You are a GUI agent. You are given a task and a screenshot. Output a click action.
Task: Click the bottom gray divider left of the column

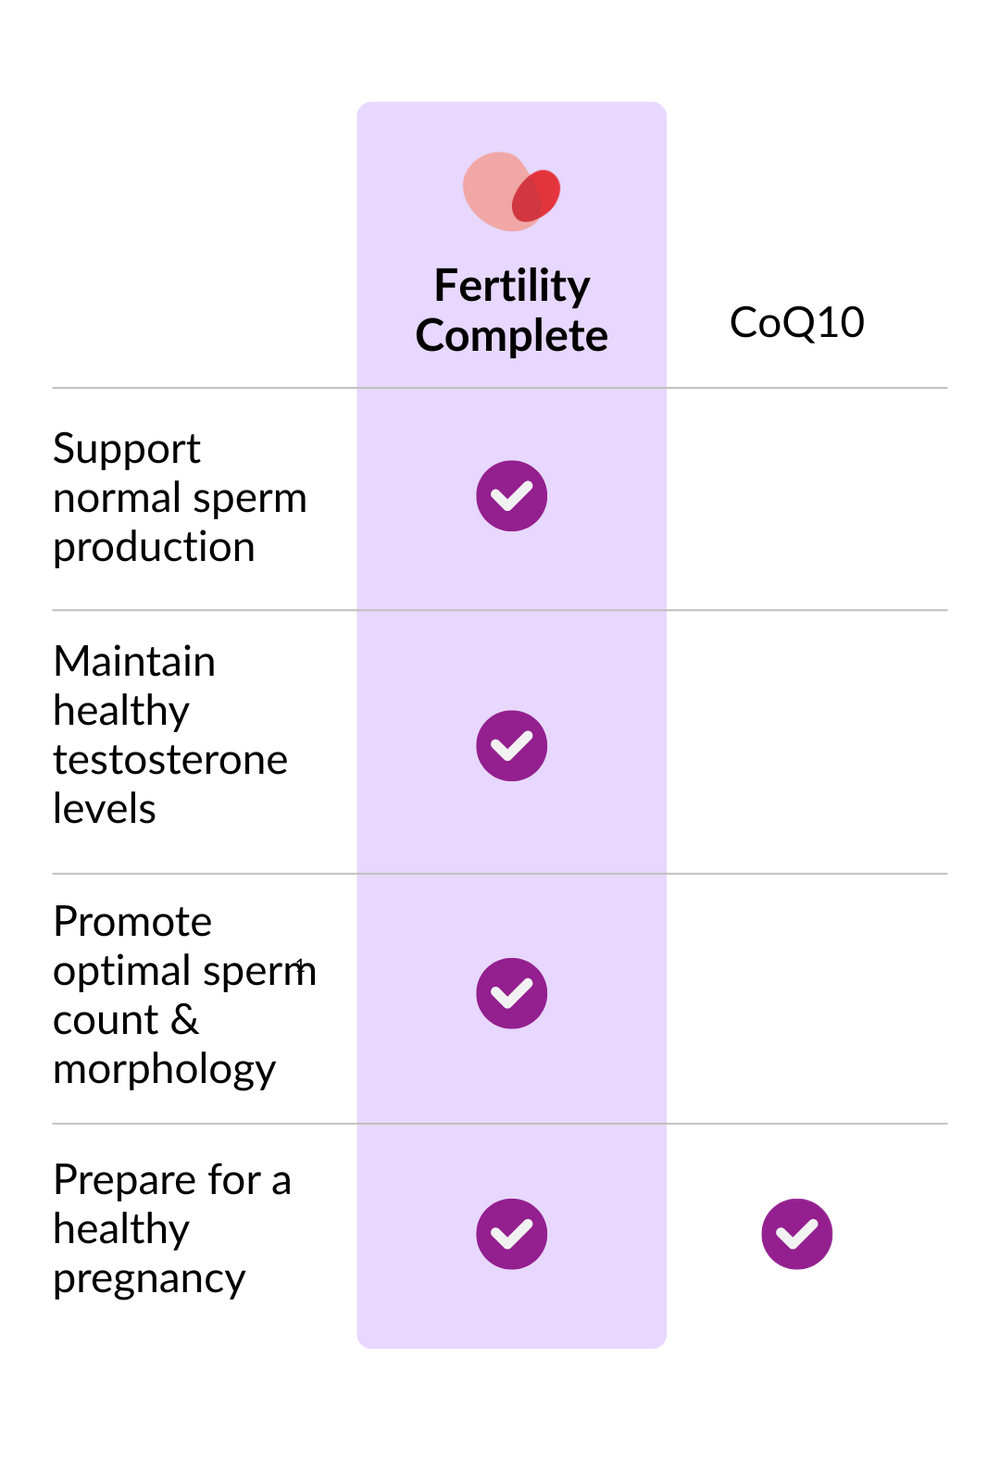click(200, 1123)
